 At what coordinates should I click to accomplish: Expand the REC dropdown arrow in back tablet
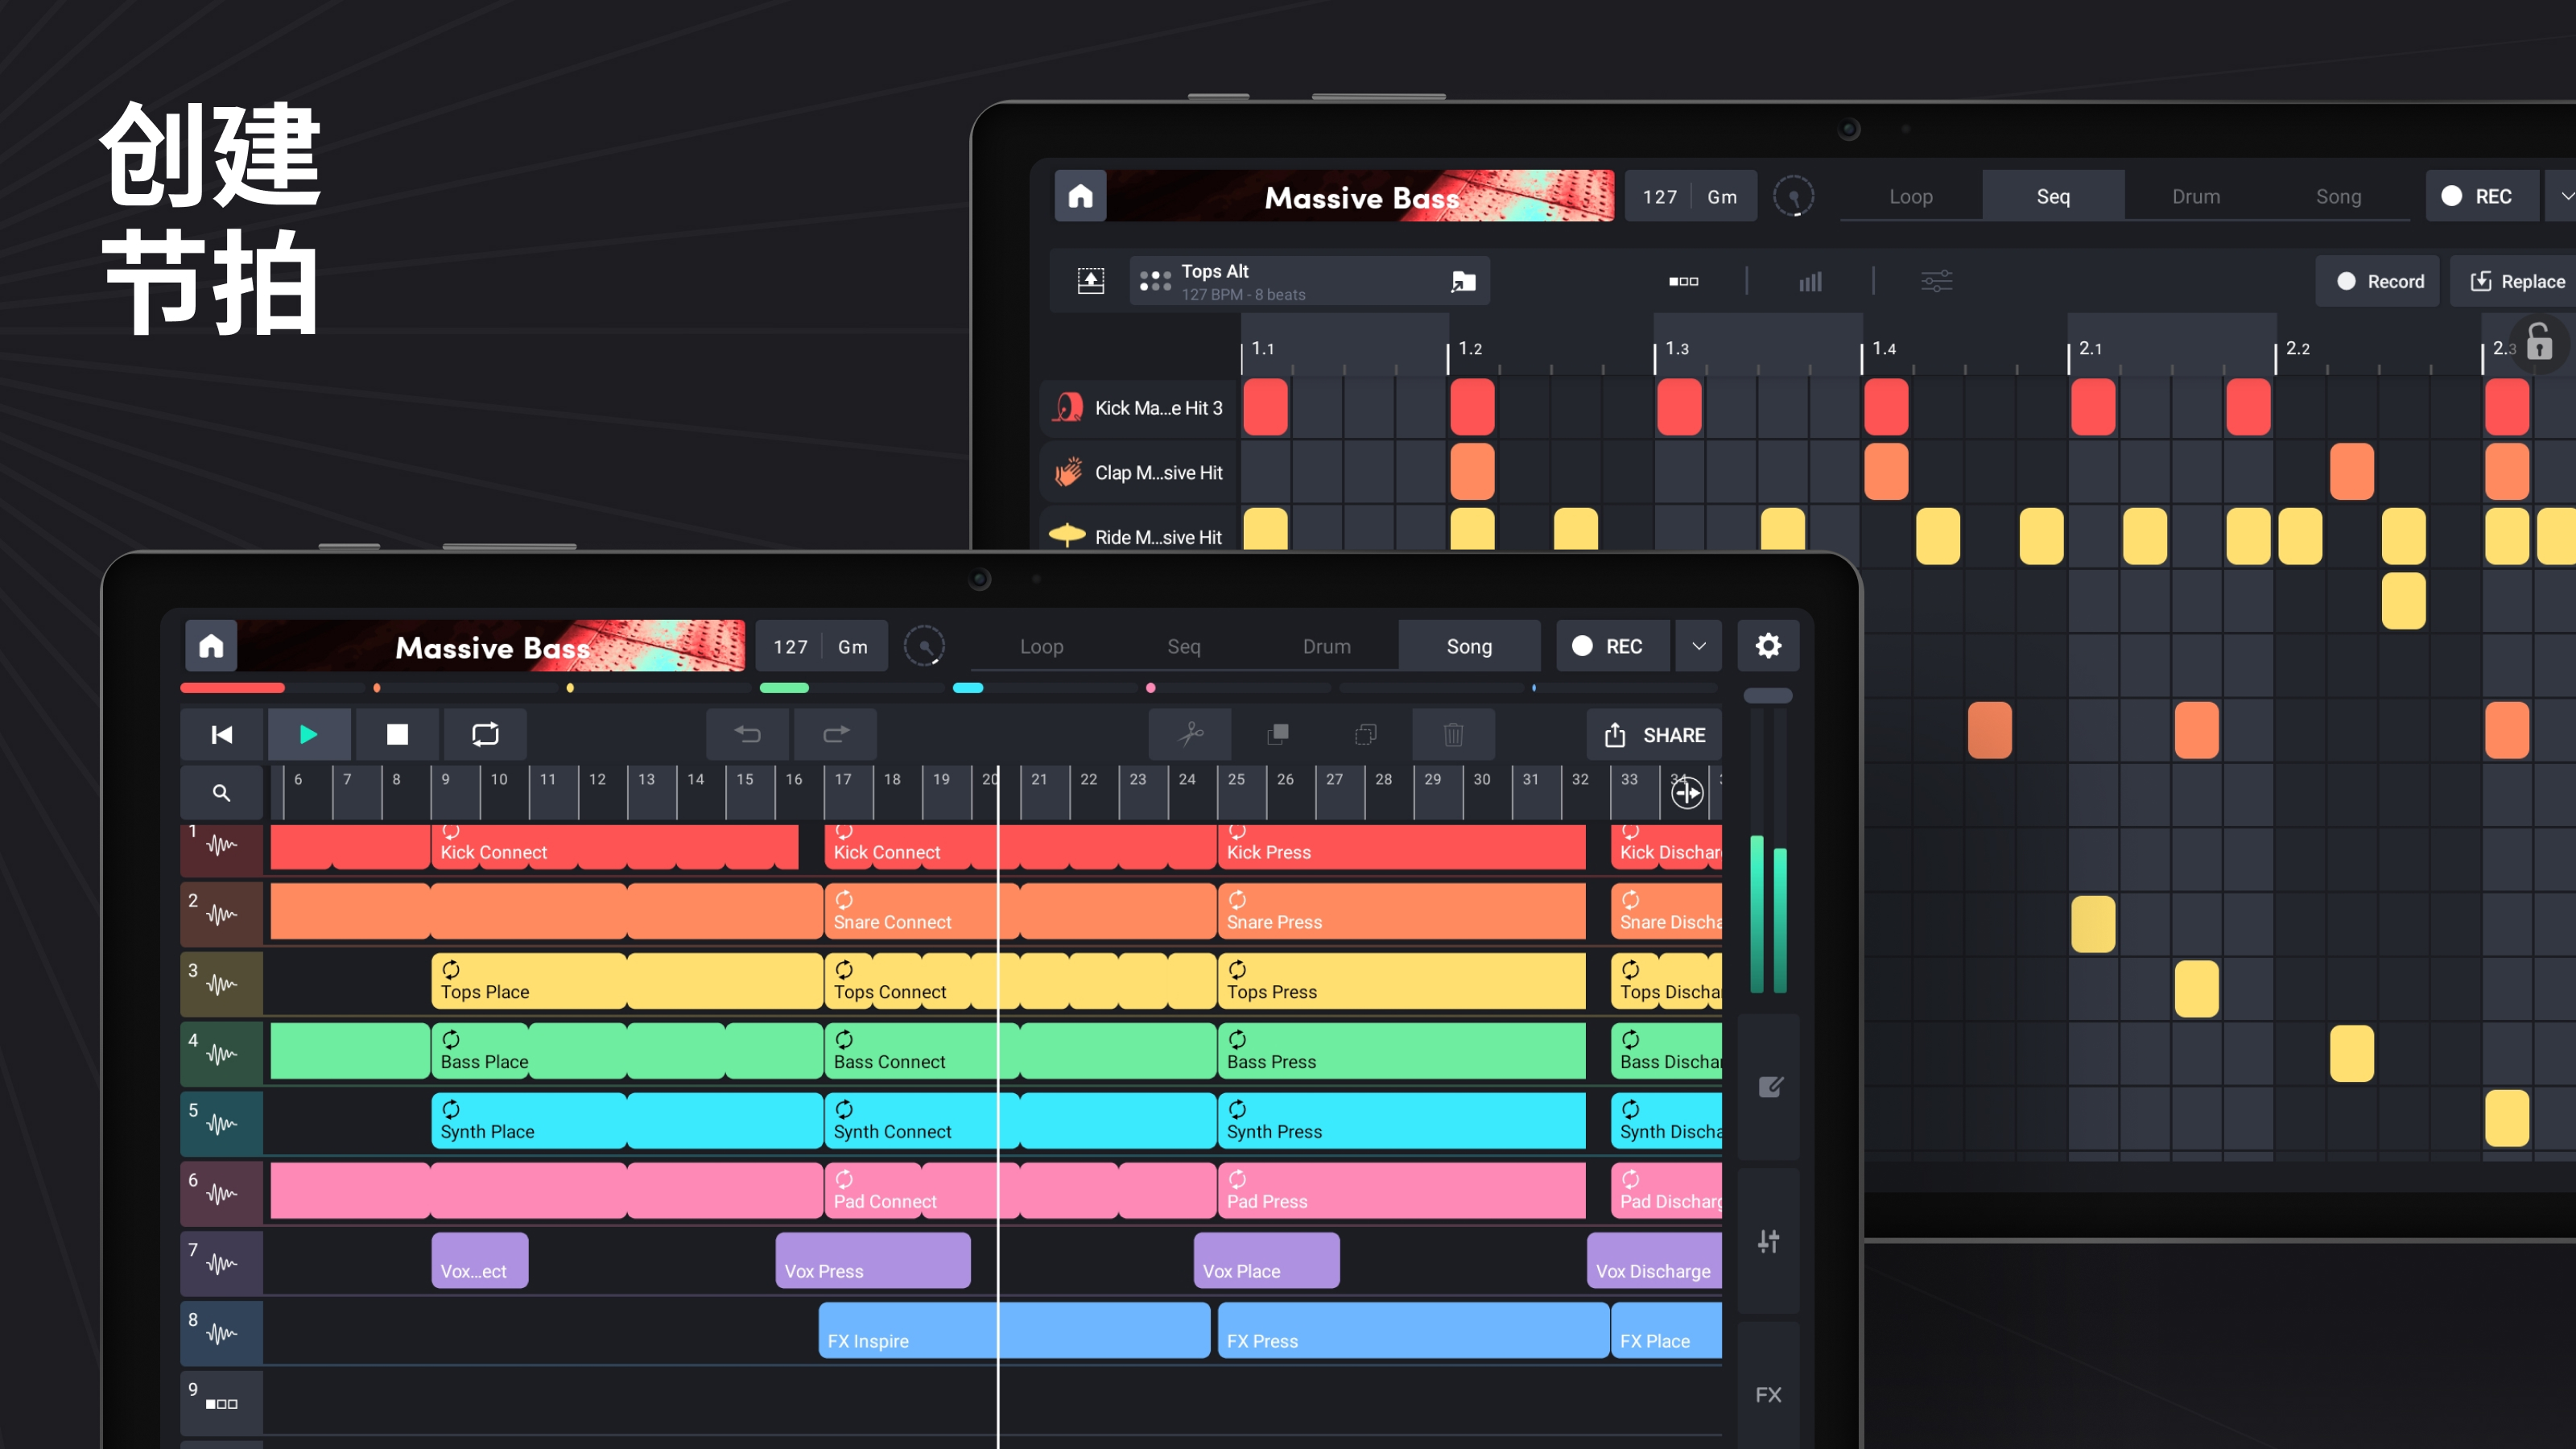pos(2564,196)
